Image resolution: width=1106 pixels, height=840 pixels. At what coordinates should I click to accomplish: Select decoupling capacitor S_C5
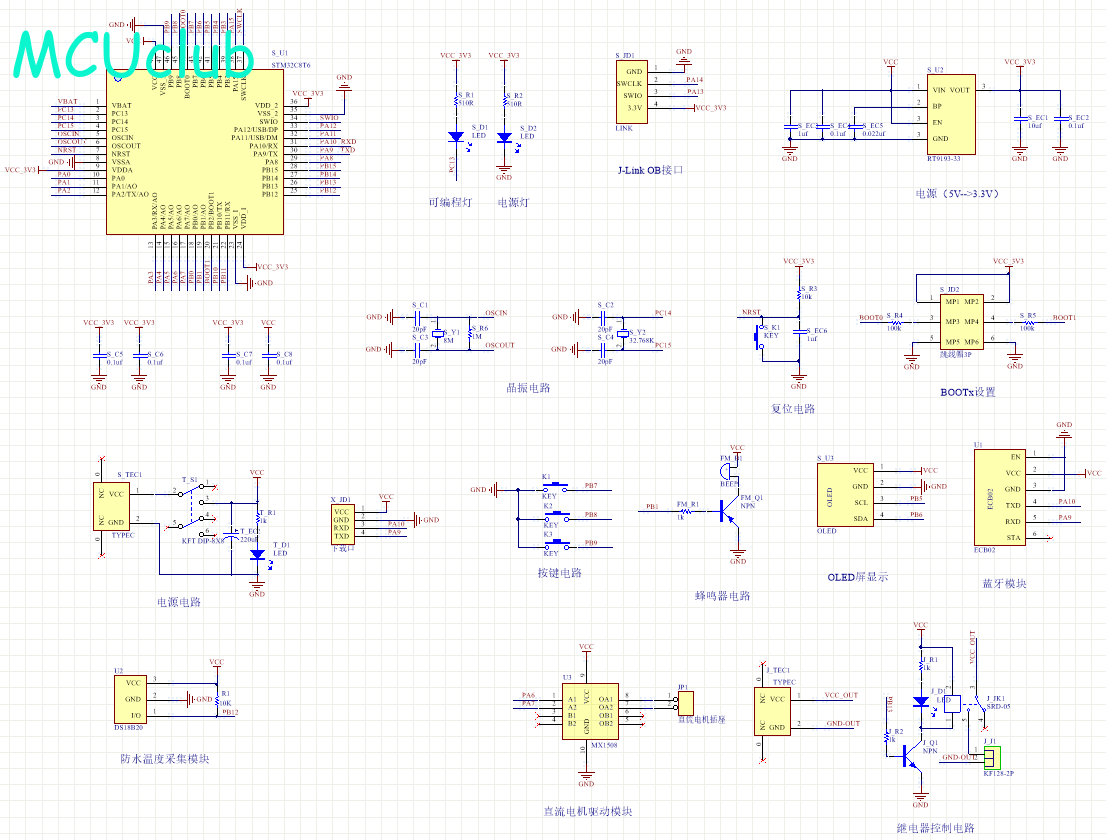(x=99, y=356)
